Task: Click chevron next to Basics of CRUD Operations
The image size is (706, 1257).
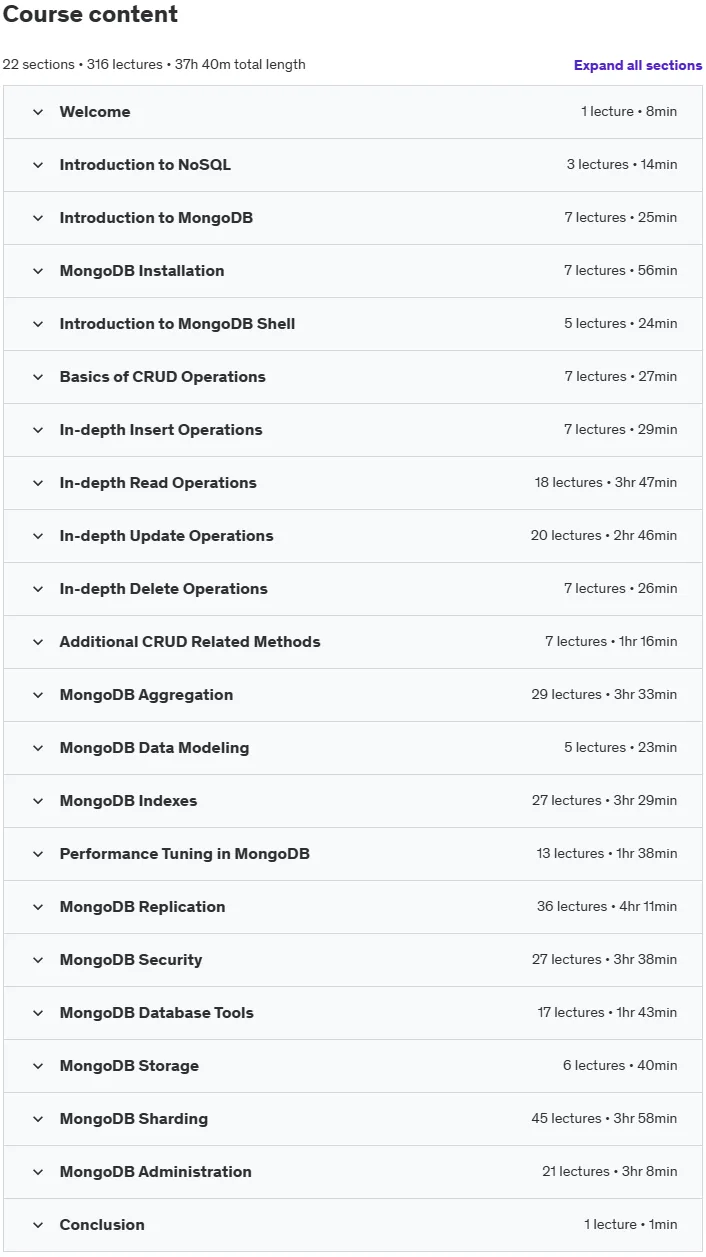Action: tap(38, 377)
